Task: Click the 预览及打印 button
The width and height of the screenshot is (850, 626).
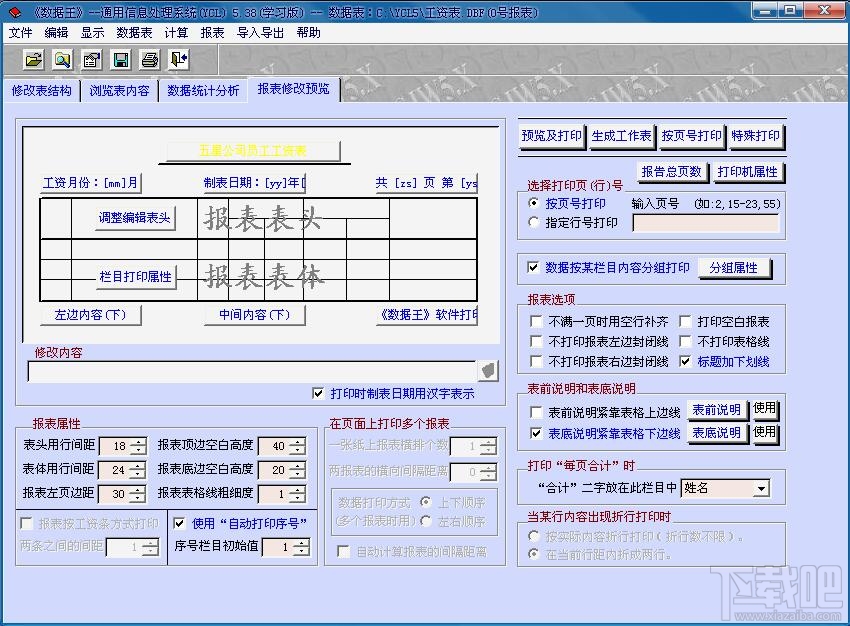Action: click(551, 136)
